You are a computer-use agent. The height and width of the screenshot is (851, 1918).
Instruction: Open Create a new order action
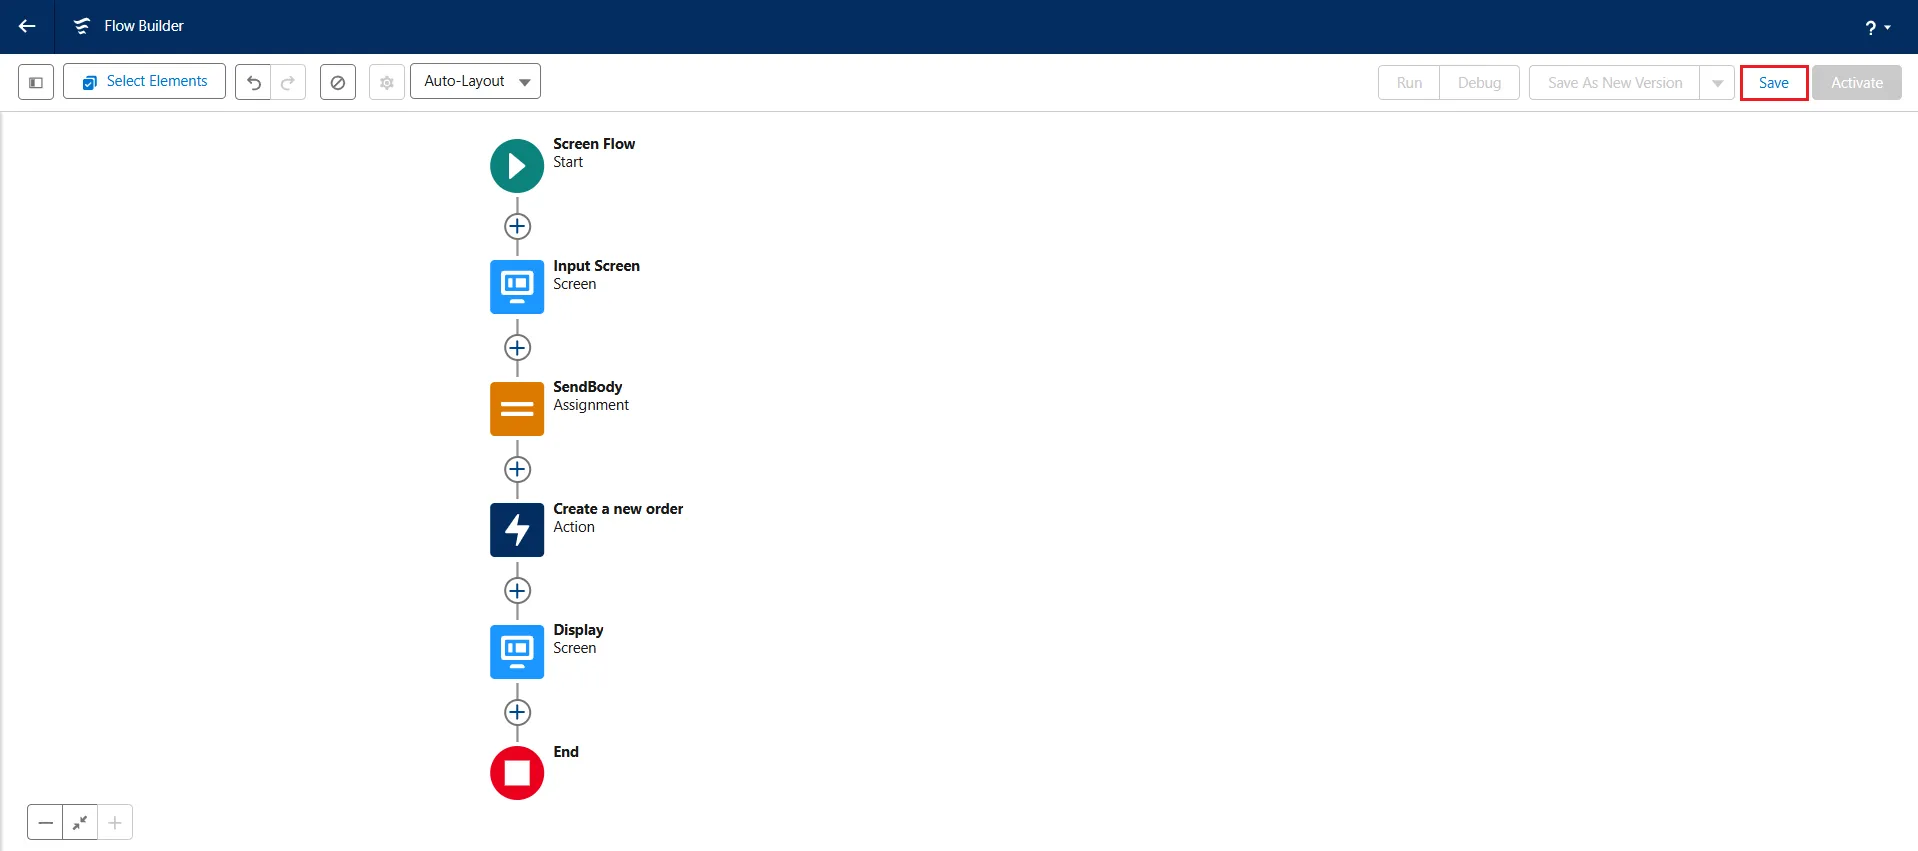(x=517, y=530)
